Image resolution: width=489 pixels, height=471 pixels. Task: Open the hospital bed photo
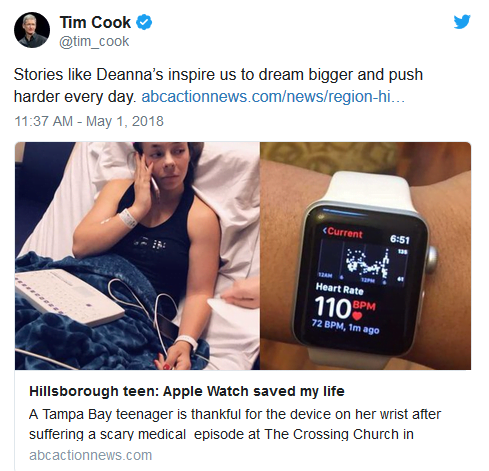(137, 256)
